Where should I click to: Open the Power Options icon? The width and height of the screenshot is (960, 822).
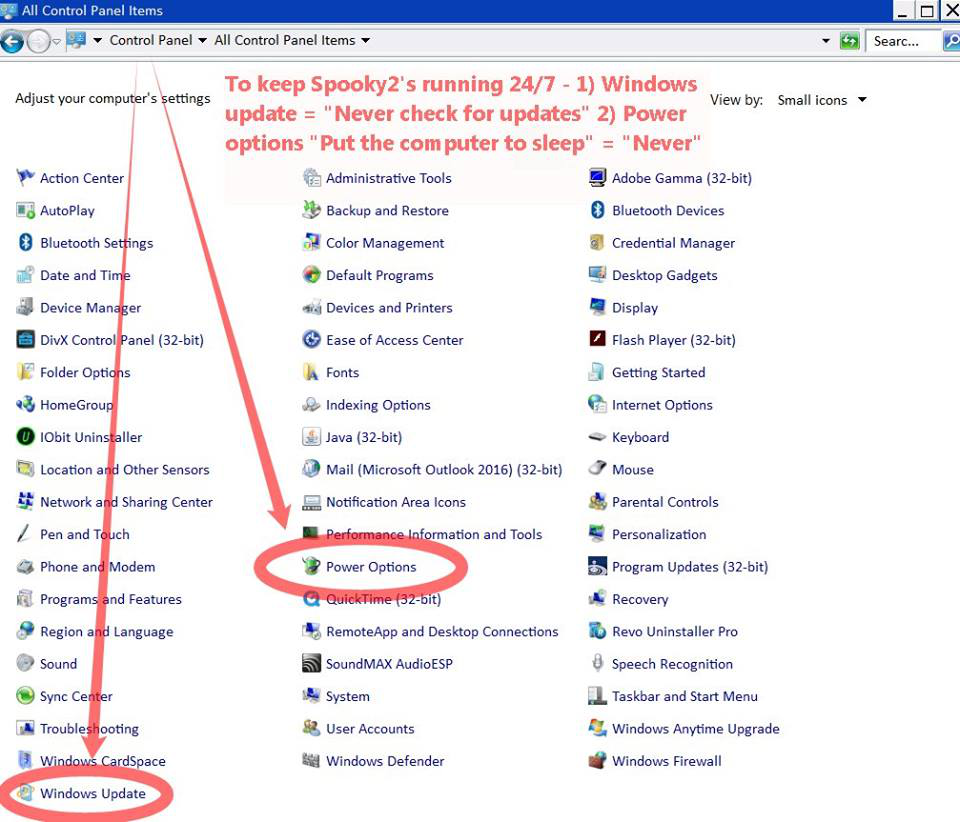[312, 566]
